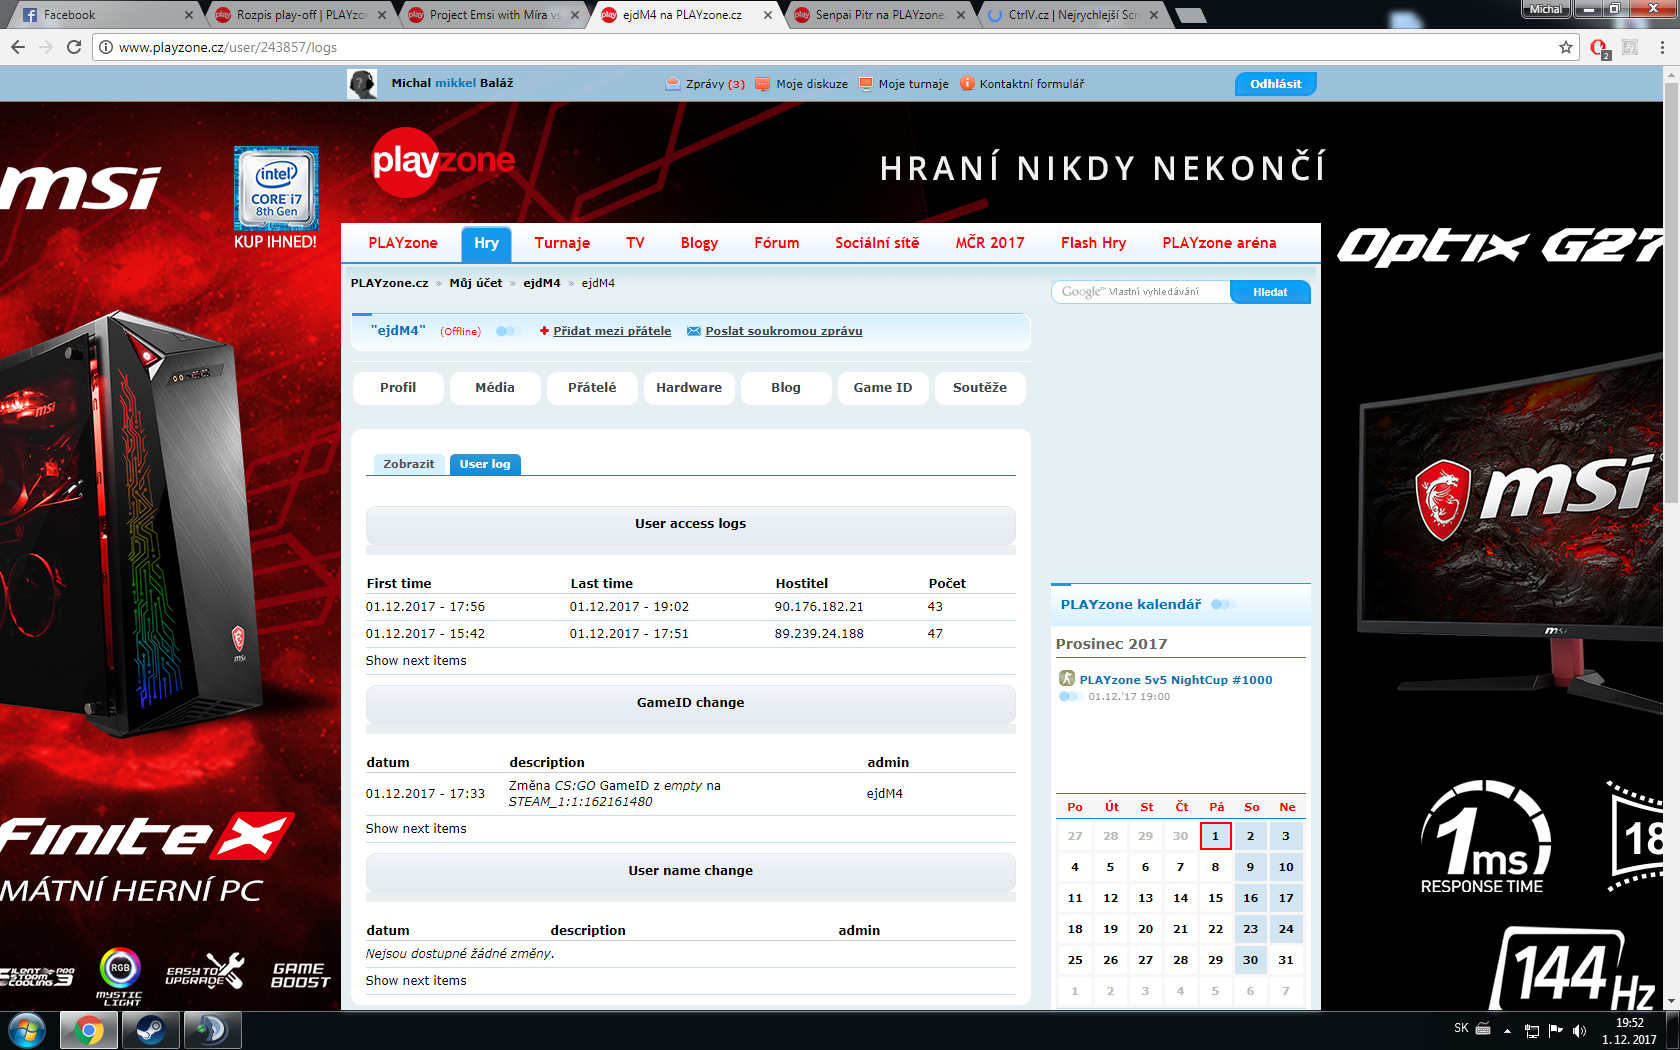Screen dimensions: 1680x1050
Task: Click the PLAYzone logo
Action: pos(442,162)
